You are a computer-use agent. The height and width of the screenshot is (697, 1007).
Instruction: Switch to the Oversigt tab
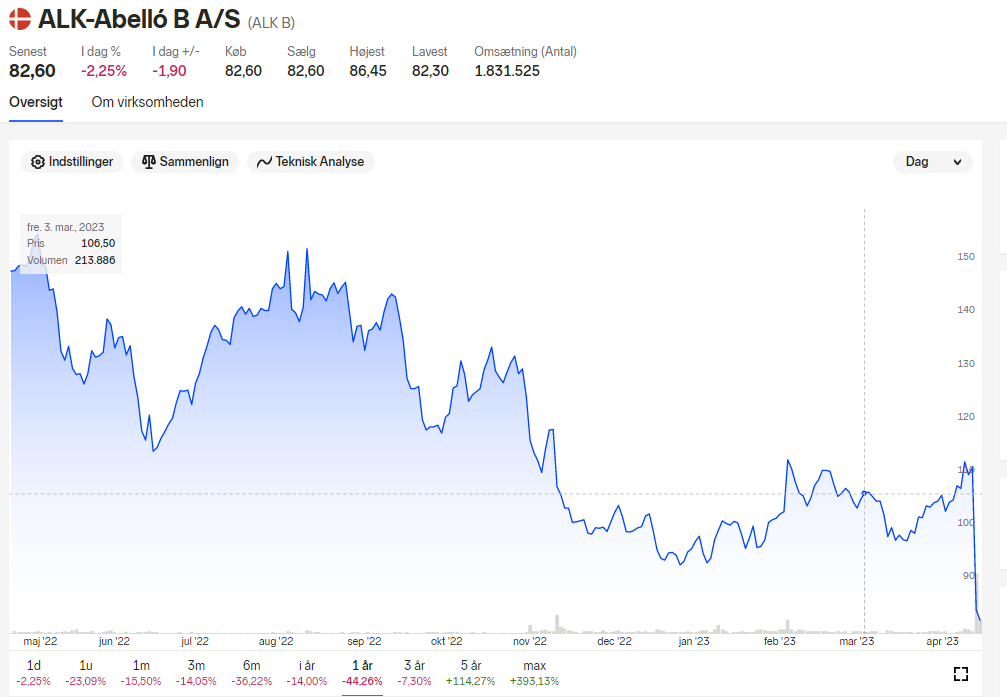[x=36, y=102]
